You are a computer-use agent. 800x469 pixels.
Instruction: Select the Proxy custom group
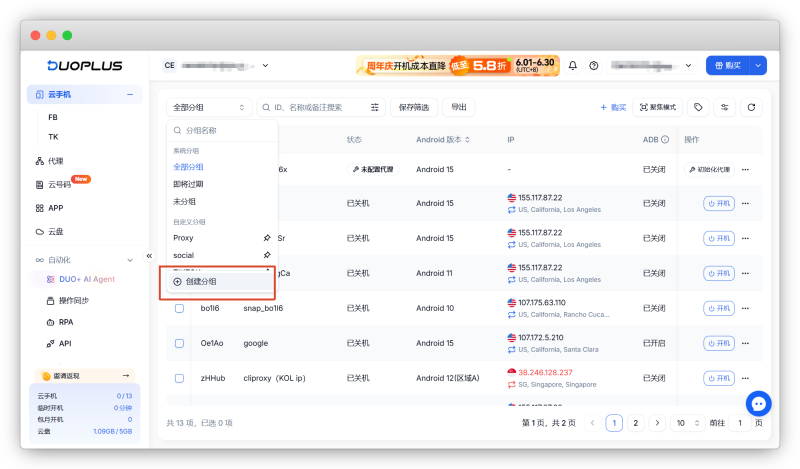coord(183,238)
